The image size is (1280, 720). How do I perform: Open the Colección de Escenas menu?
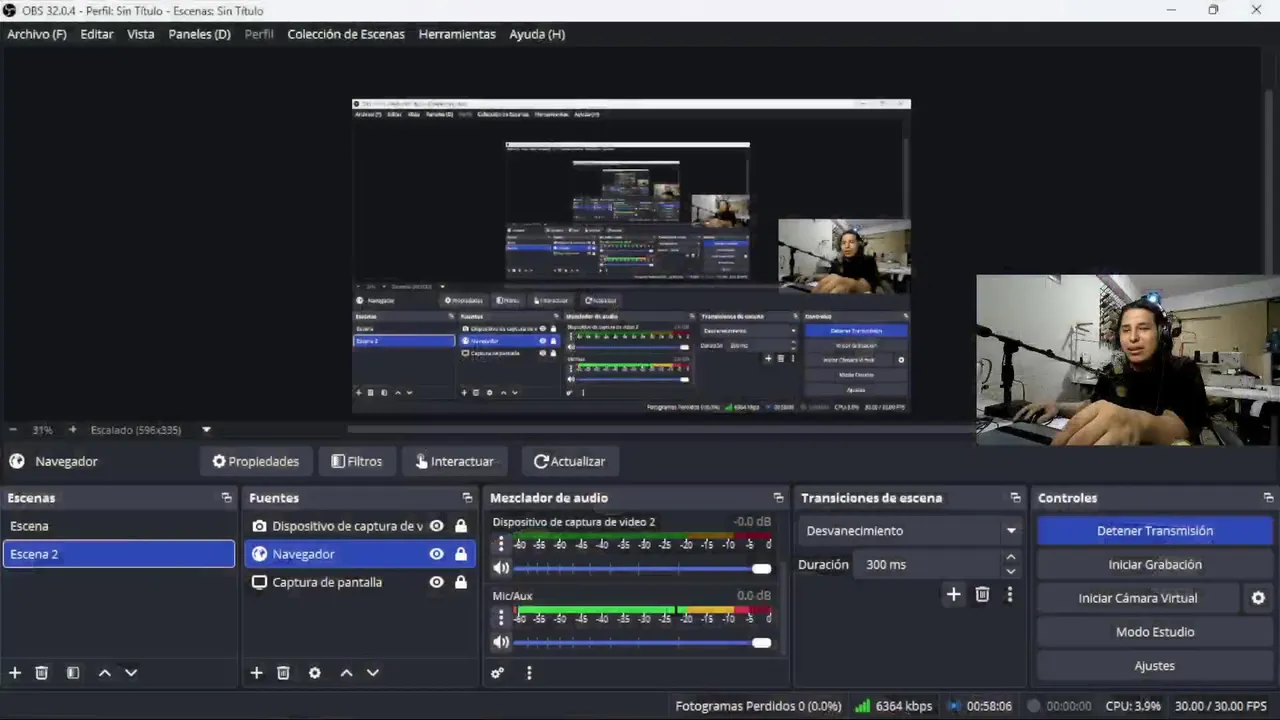pyautogui.click(x=346, y=34)
